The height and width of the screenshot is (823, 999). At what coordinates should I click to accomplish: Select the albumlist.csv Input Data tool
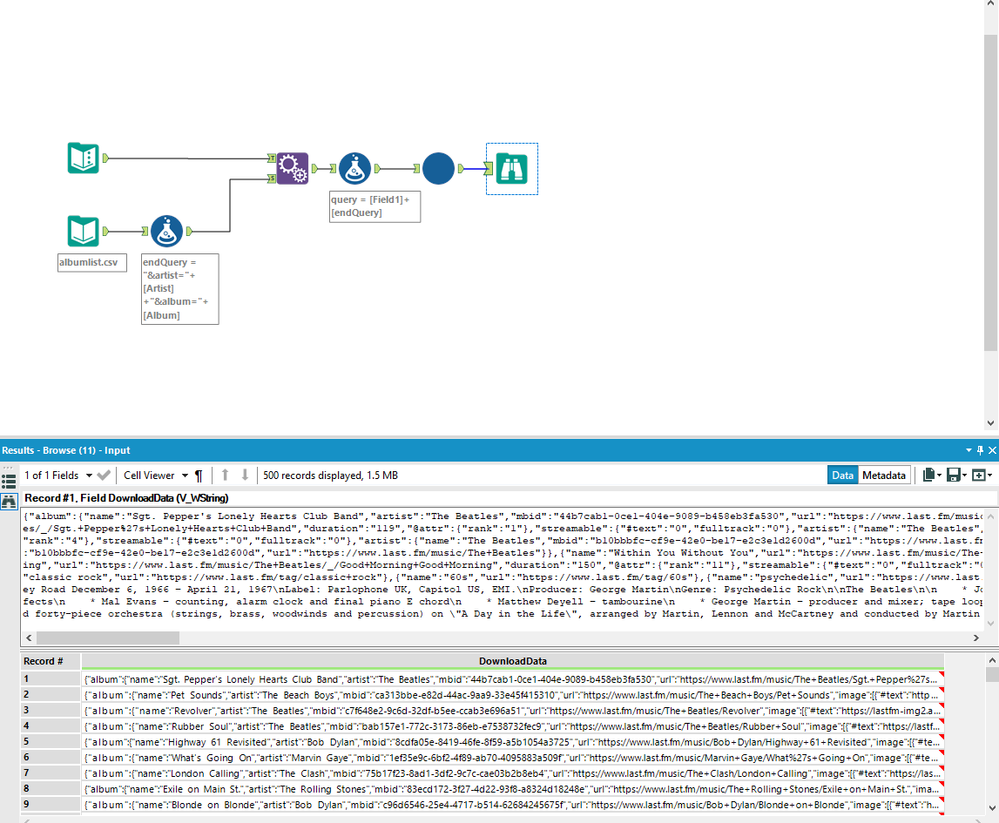(83, 231)
